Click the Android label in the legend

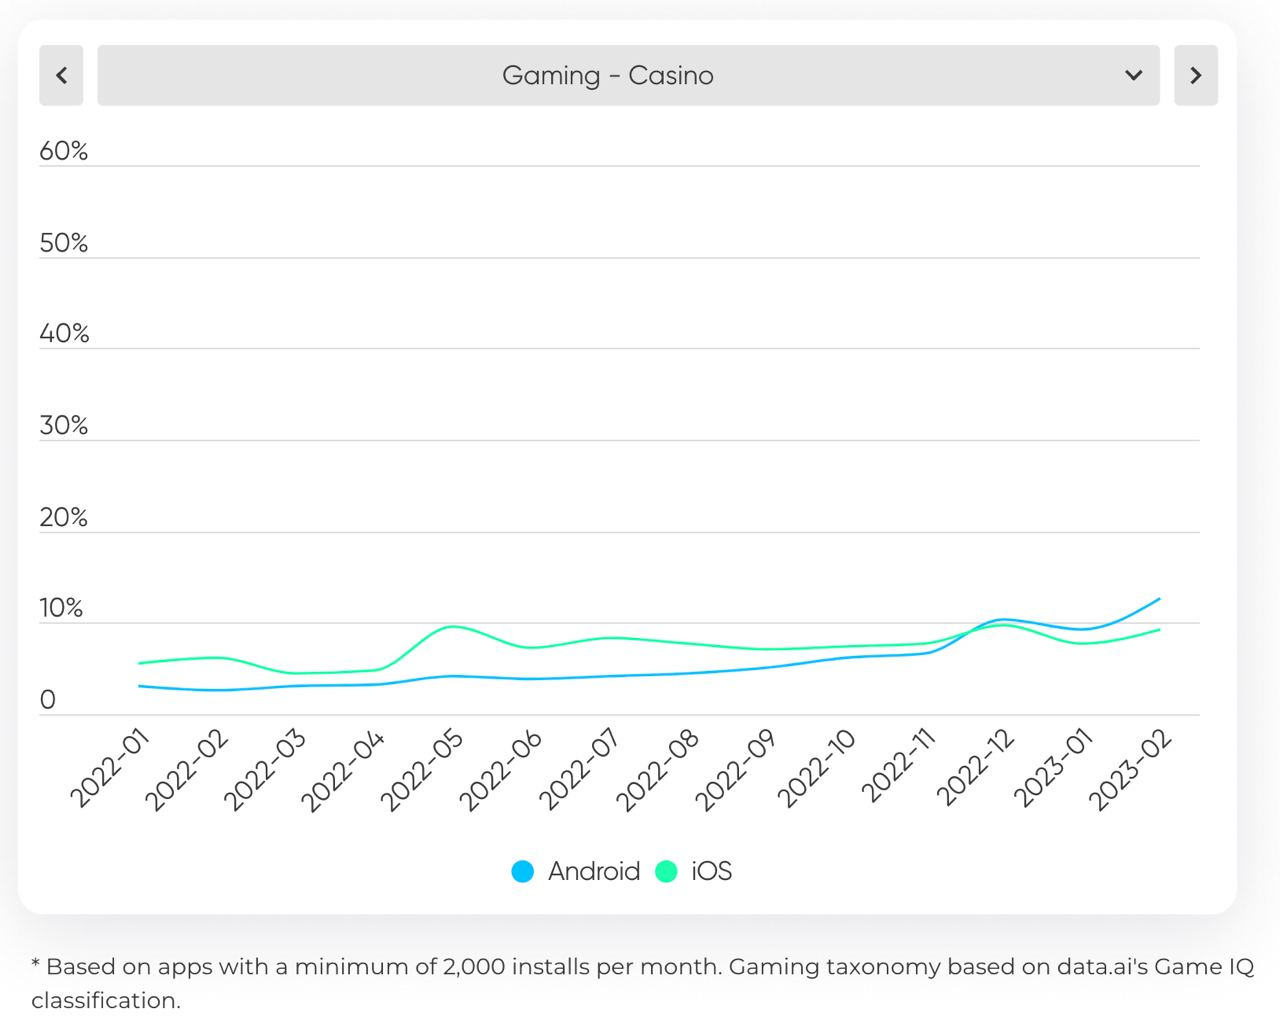(x=594, y=871)
